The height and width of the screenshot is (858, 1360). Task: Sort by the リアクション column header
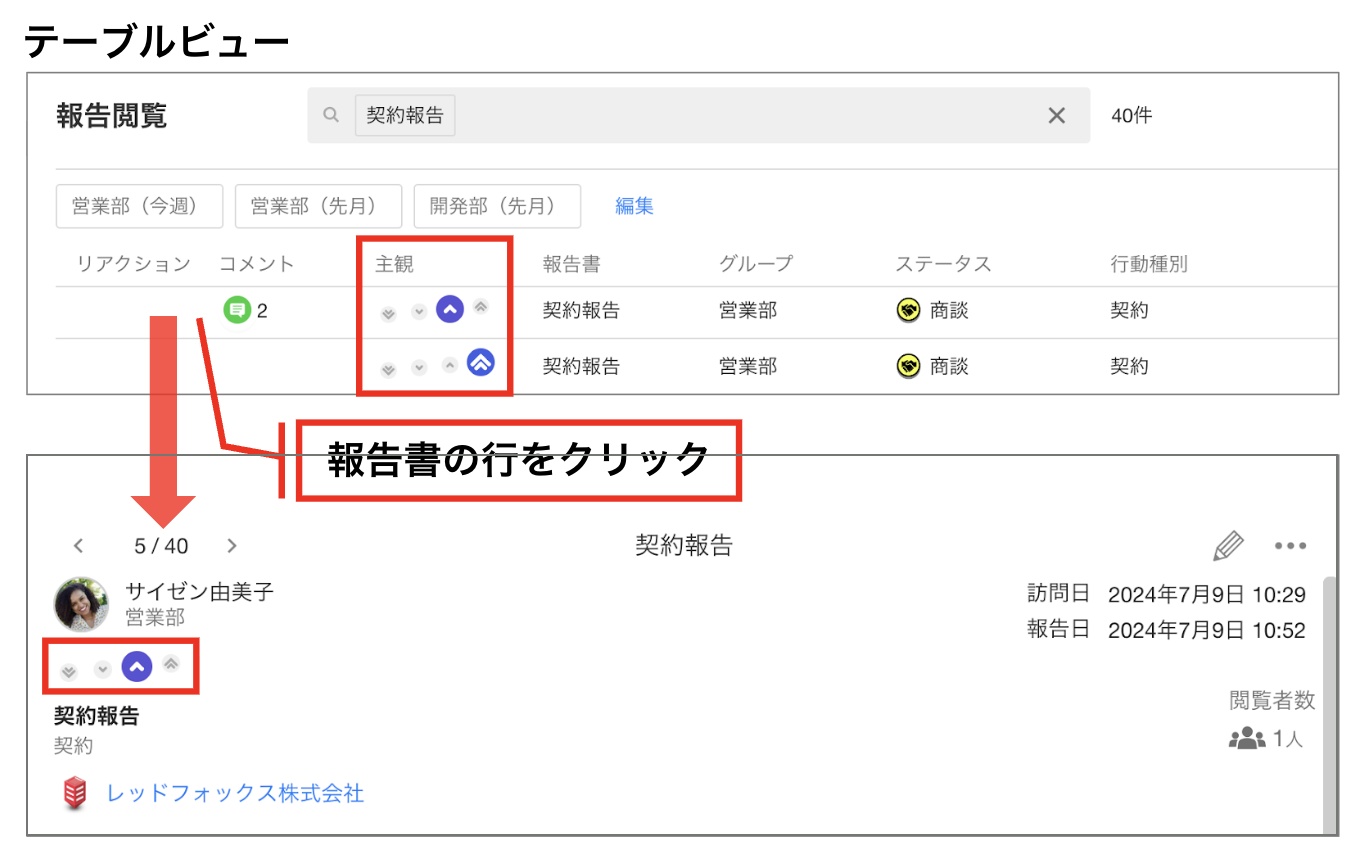[133, 264]
